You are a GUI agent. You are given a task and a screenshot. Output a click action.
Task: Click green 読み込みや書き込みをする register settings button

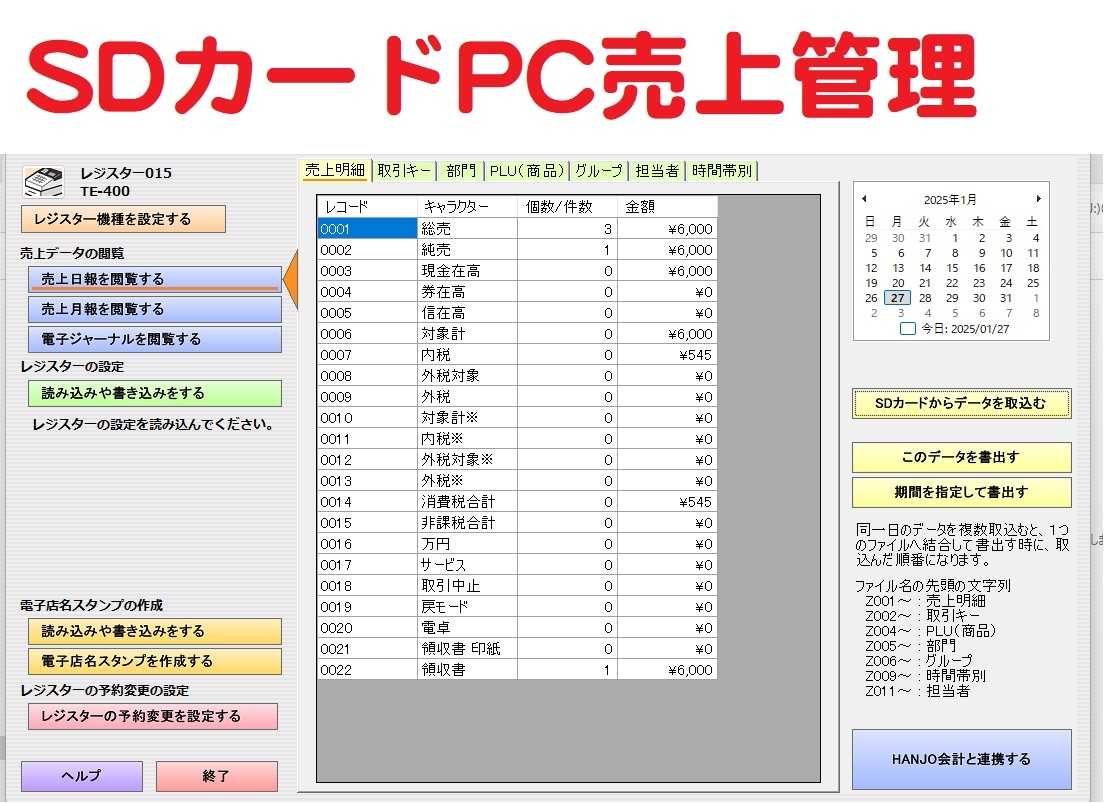(x=155, y=393)
